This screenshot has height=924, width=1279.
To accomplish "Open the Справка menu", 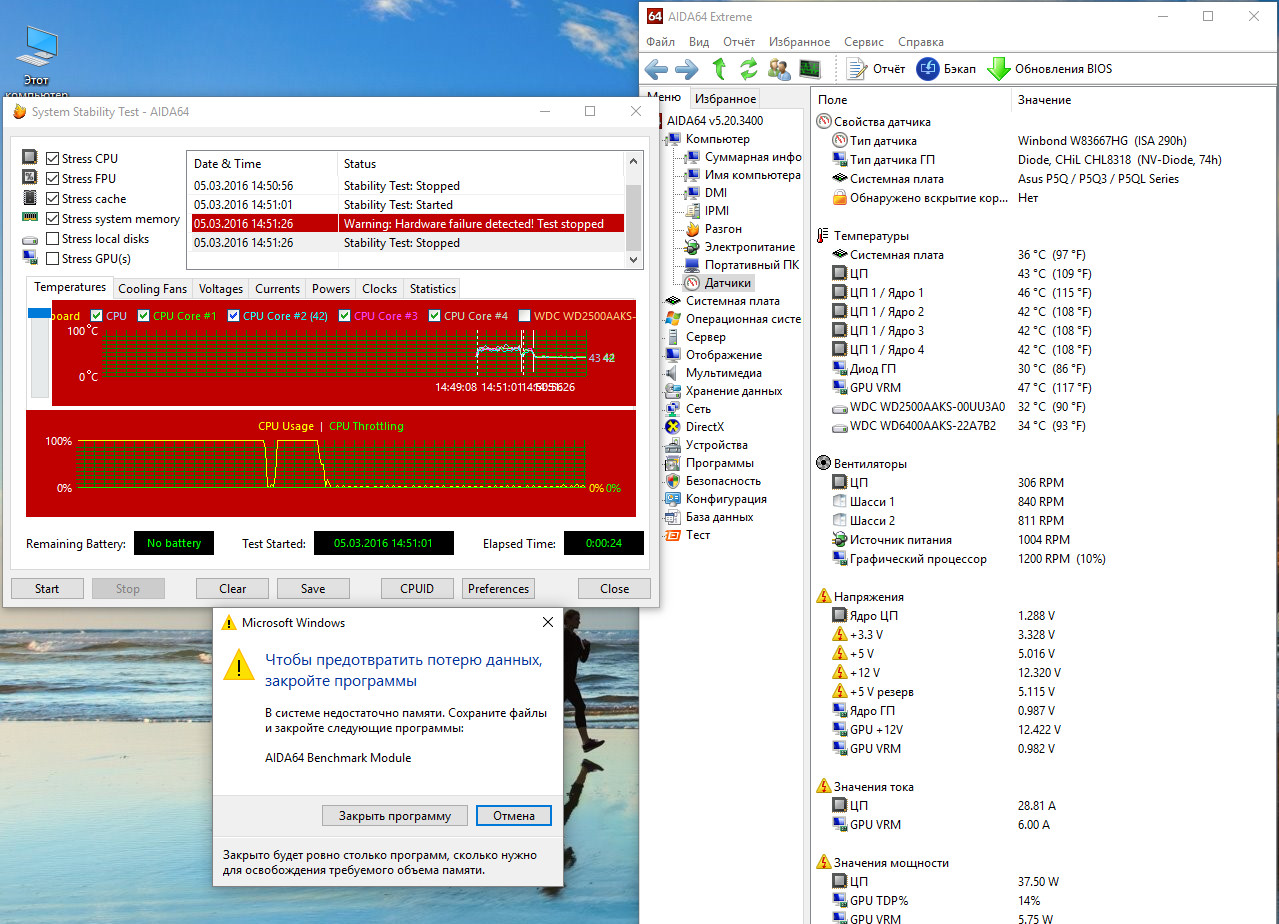I will coord(921,42).
